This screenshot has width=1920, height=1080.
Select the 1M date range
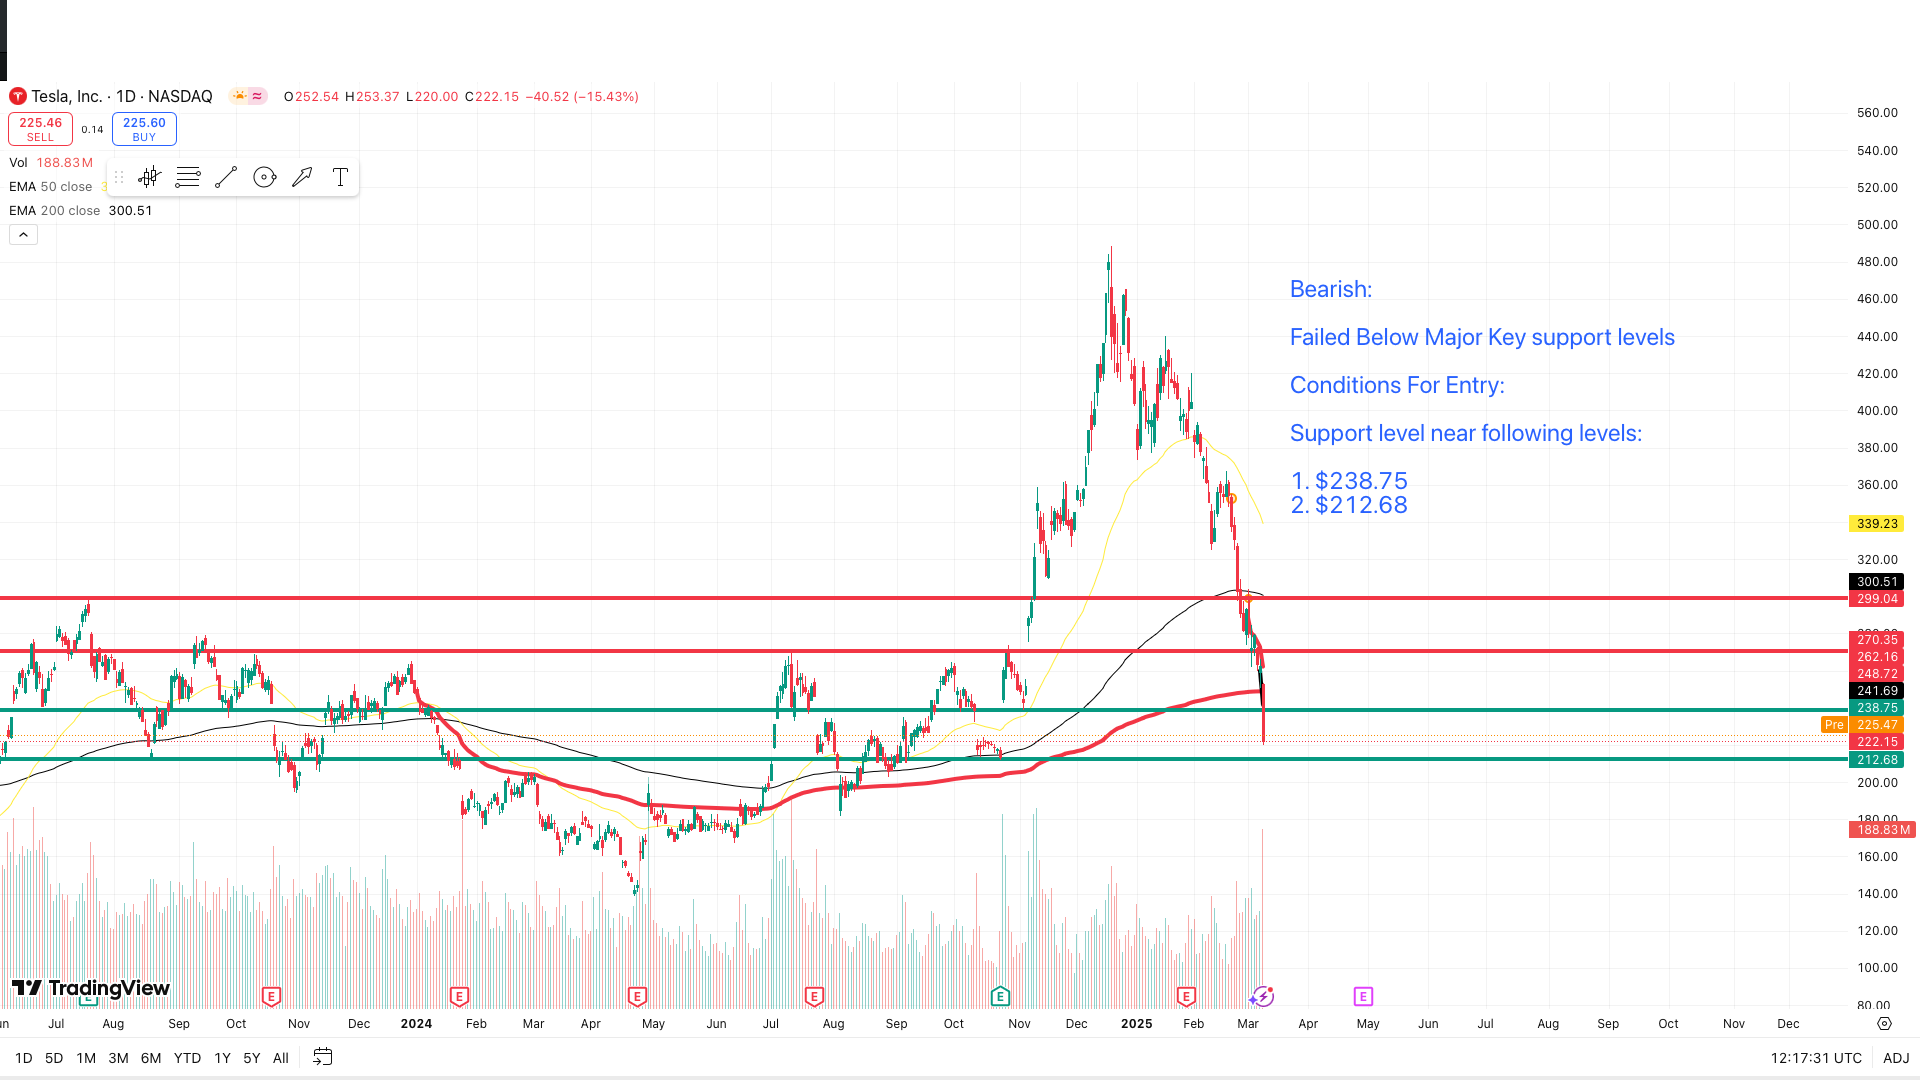(86, 1058)
